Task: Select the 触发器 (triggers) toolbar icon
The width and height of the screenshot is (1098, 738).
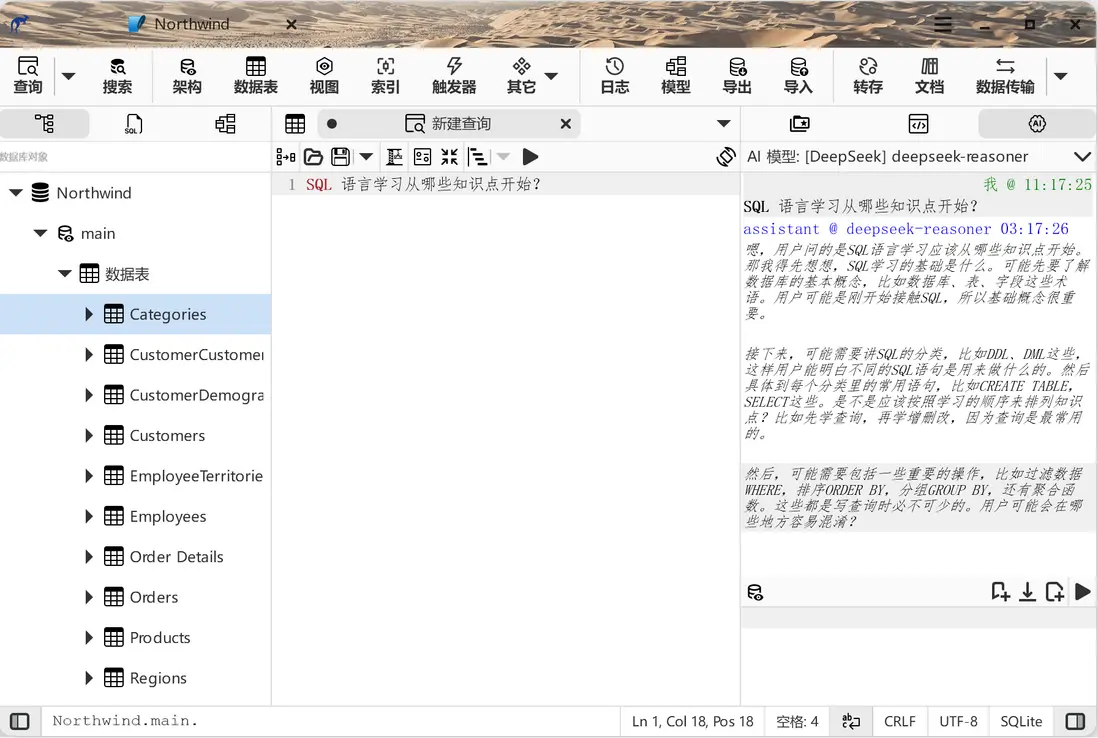Action: tap(454, 75)
